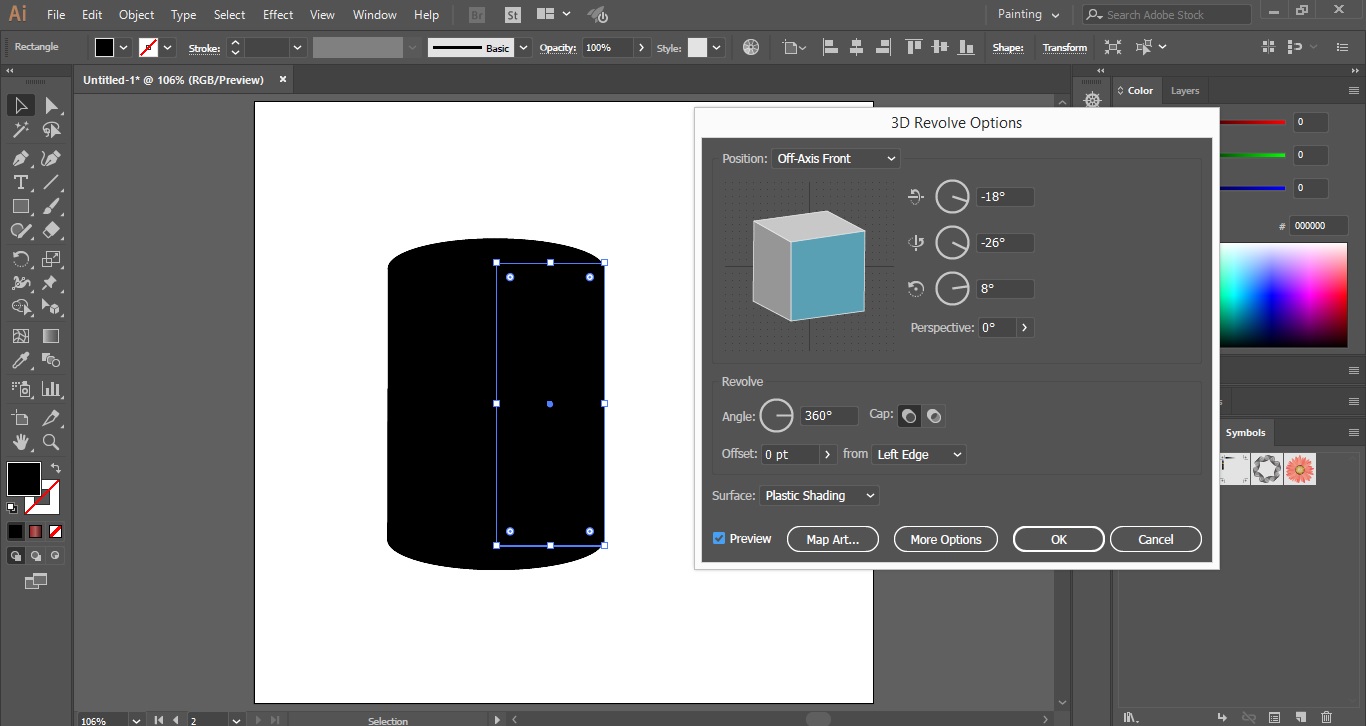The width and height of the screenshot is (1366, 726).
Task: Switch to the Layers panel tab
Action: 1184,90
